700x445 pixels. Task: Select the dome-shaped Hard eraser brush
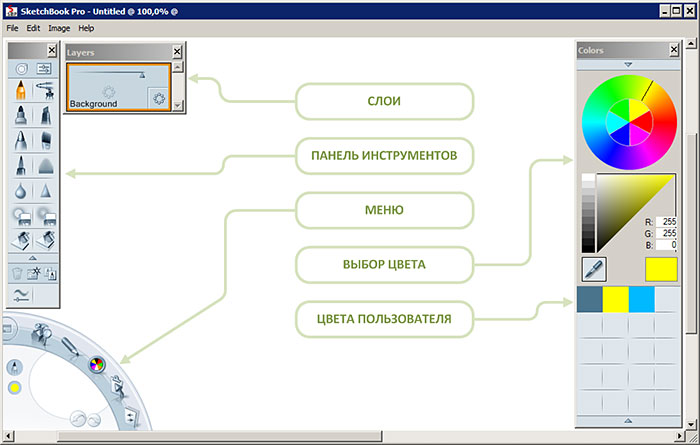click(45, 166)
